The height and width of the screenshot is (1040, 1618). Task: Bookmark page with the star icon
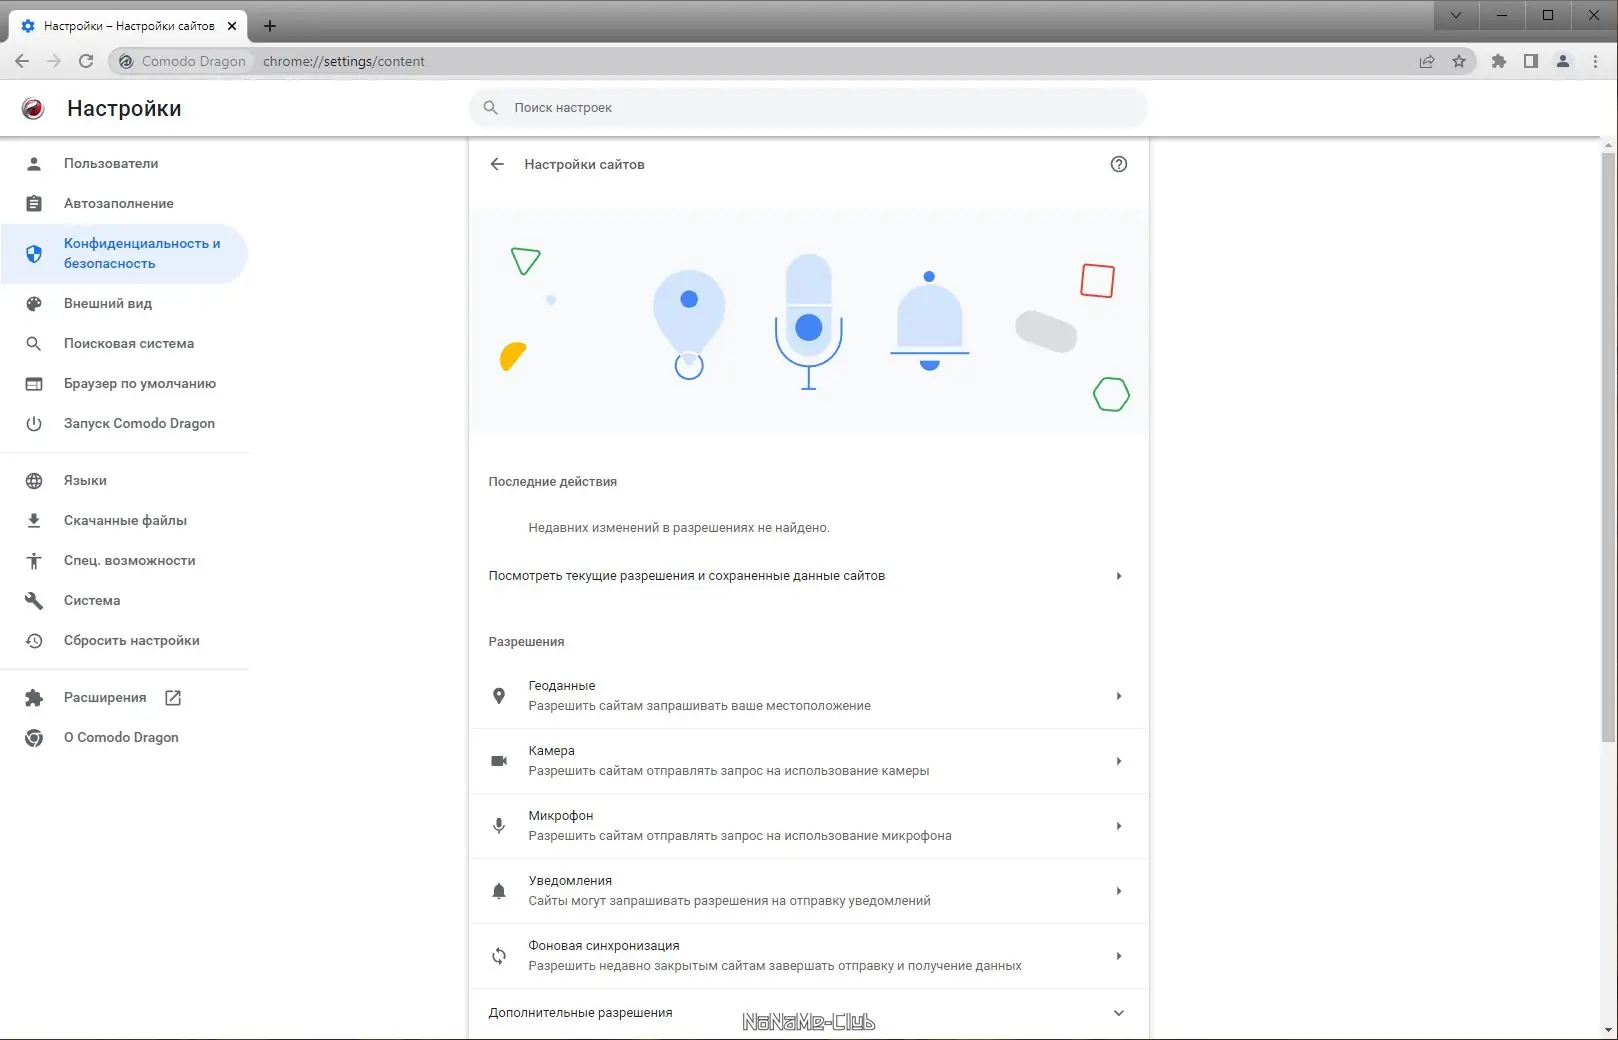pyautogui.click(x=1459, y=61)
